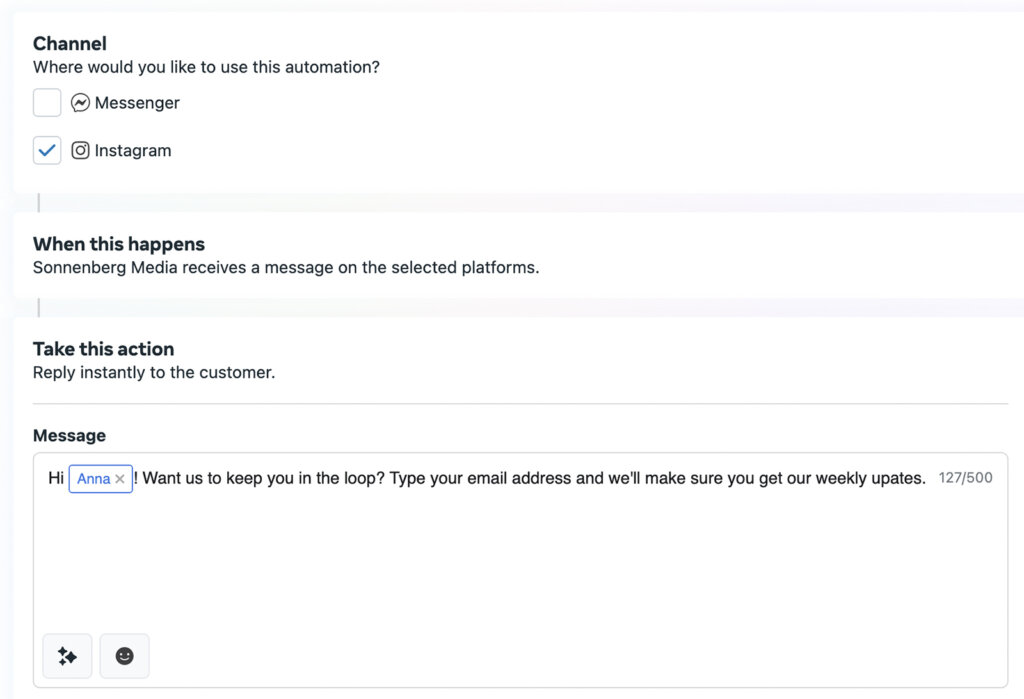Click the Message field label
1024x699 pixels.
point(69,436)
